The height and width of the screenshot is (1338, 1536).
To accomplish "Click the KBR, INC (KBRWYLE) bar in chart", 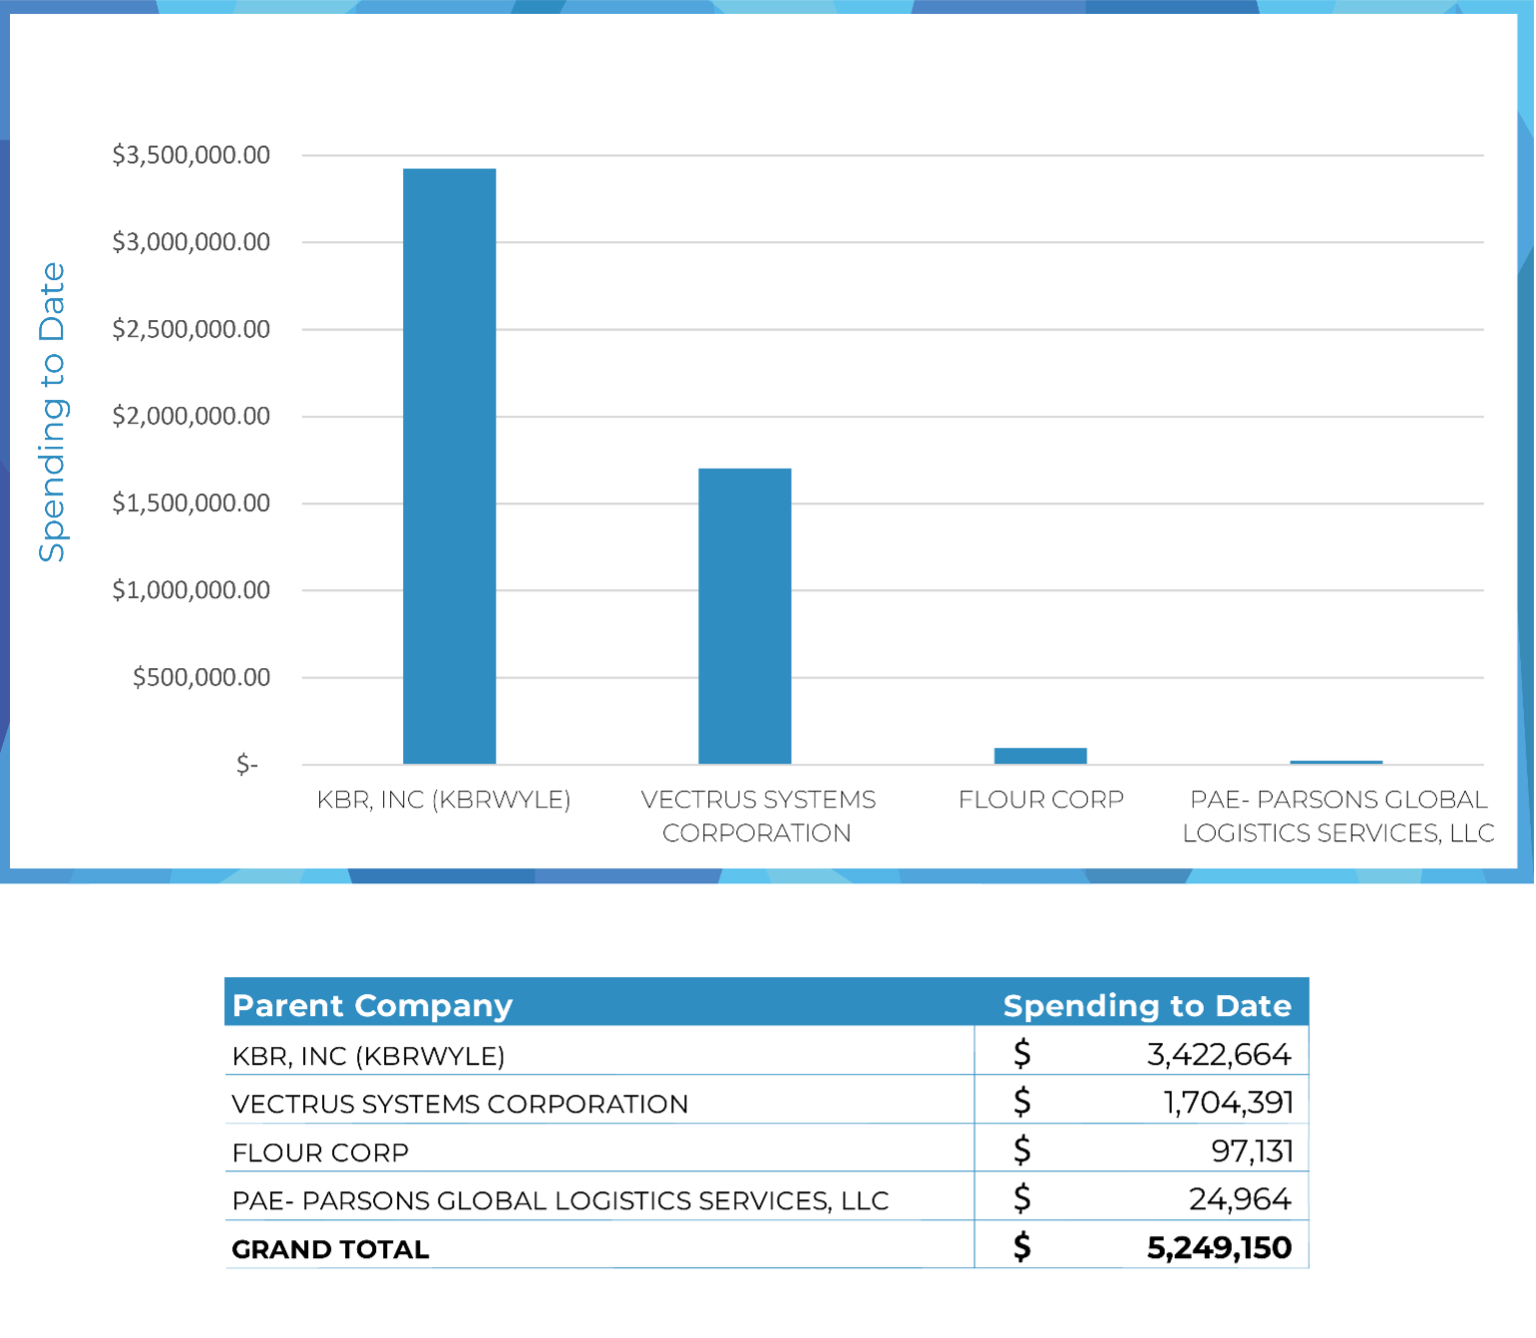I will click(x=449, y=466).
